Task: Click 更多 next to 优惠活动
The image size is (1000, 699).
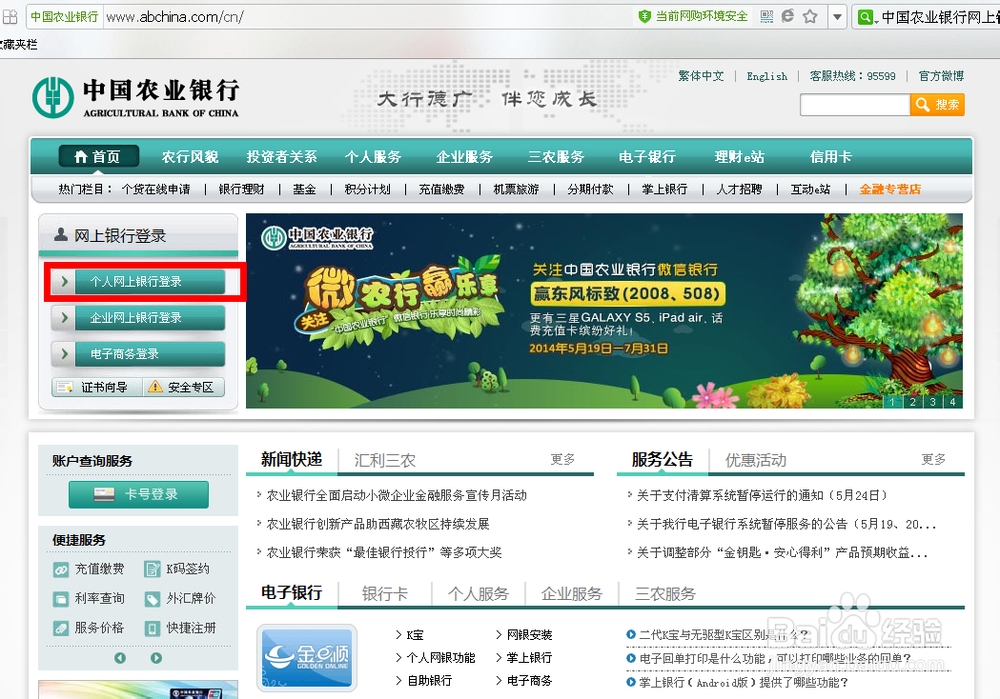Action: tap(933, 460)
